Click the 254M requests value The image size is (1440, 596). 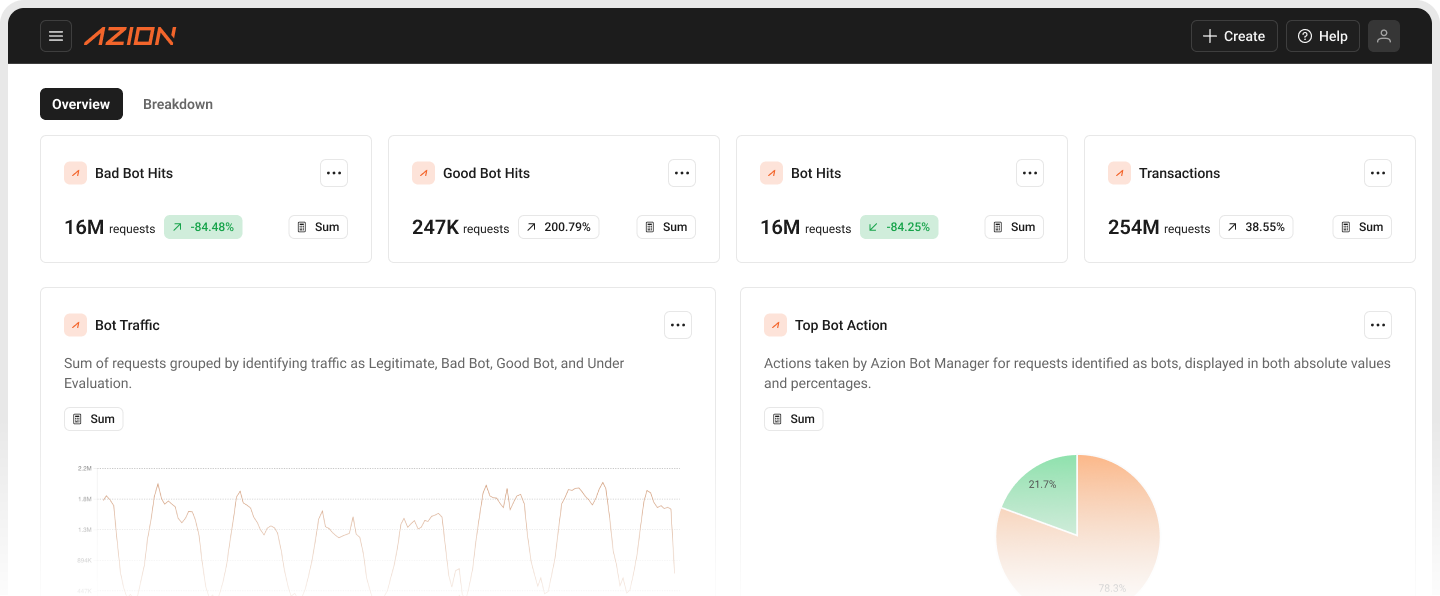click(1159, 227)
